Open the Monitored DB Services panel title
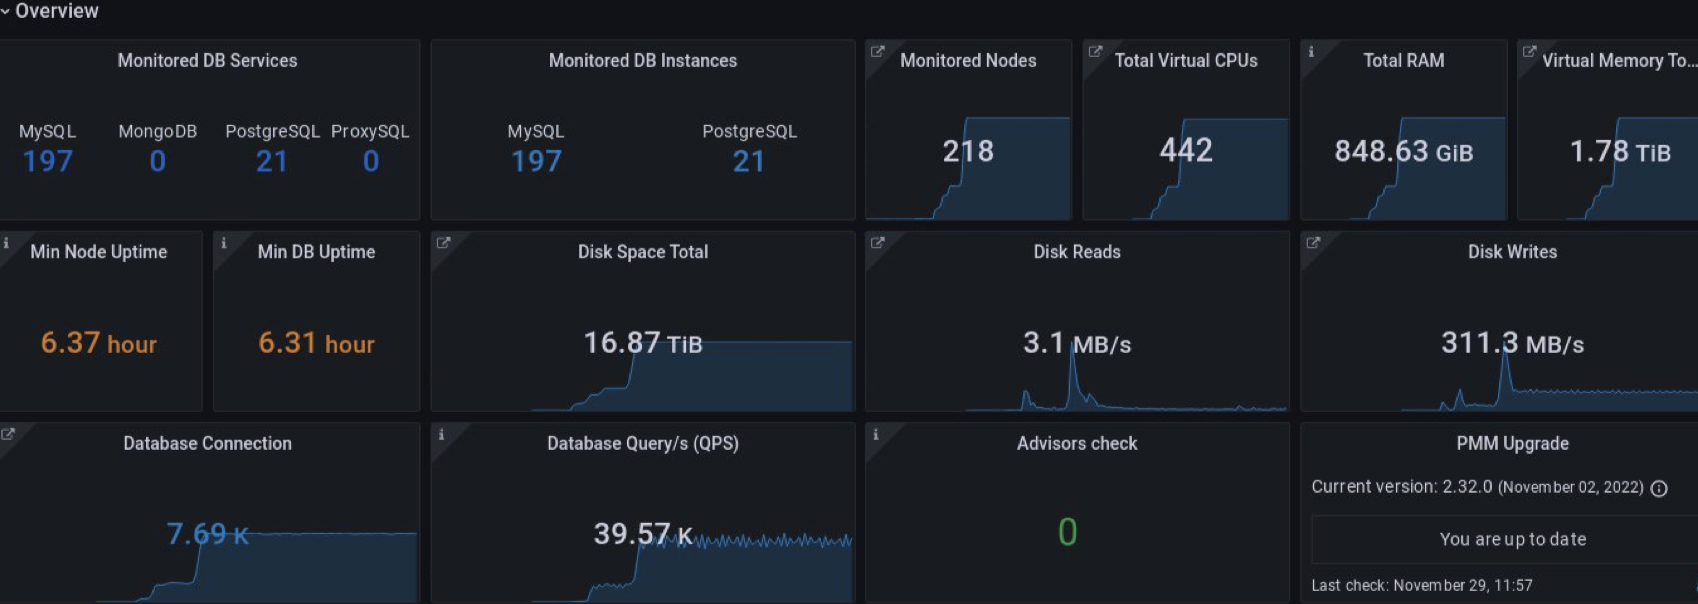Screen dimensions: 1698x604 click(x=207, y=60)
